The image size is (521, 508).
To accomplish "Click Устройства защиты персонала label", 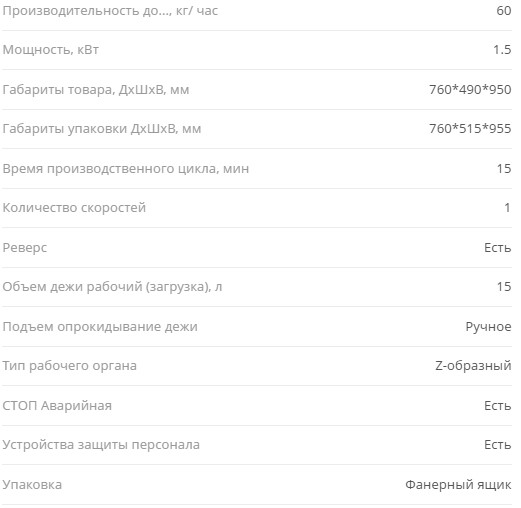I will (101, 445).
